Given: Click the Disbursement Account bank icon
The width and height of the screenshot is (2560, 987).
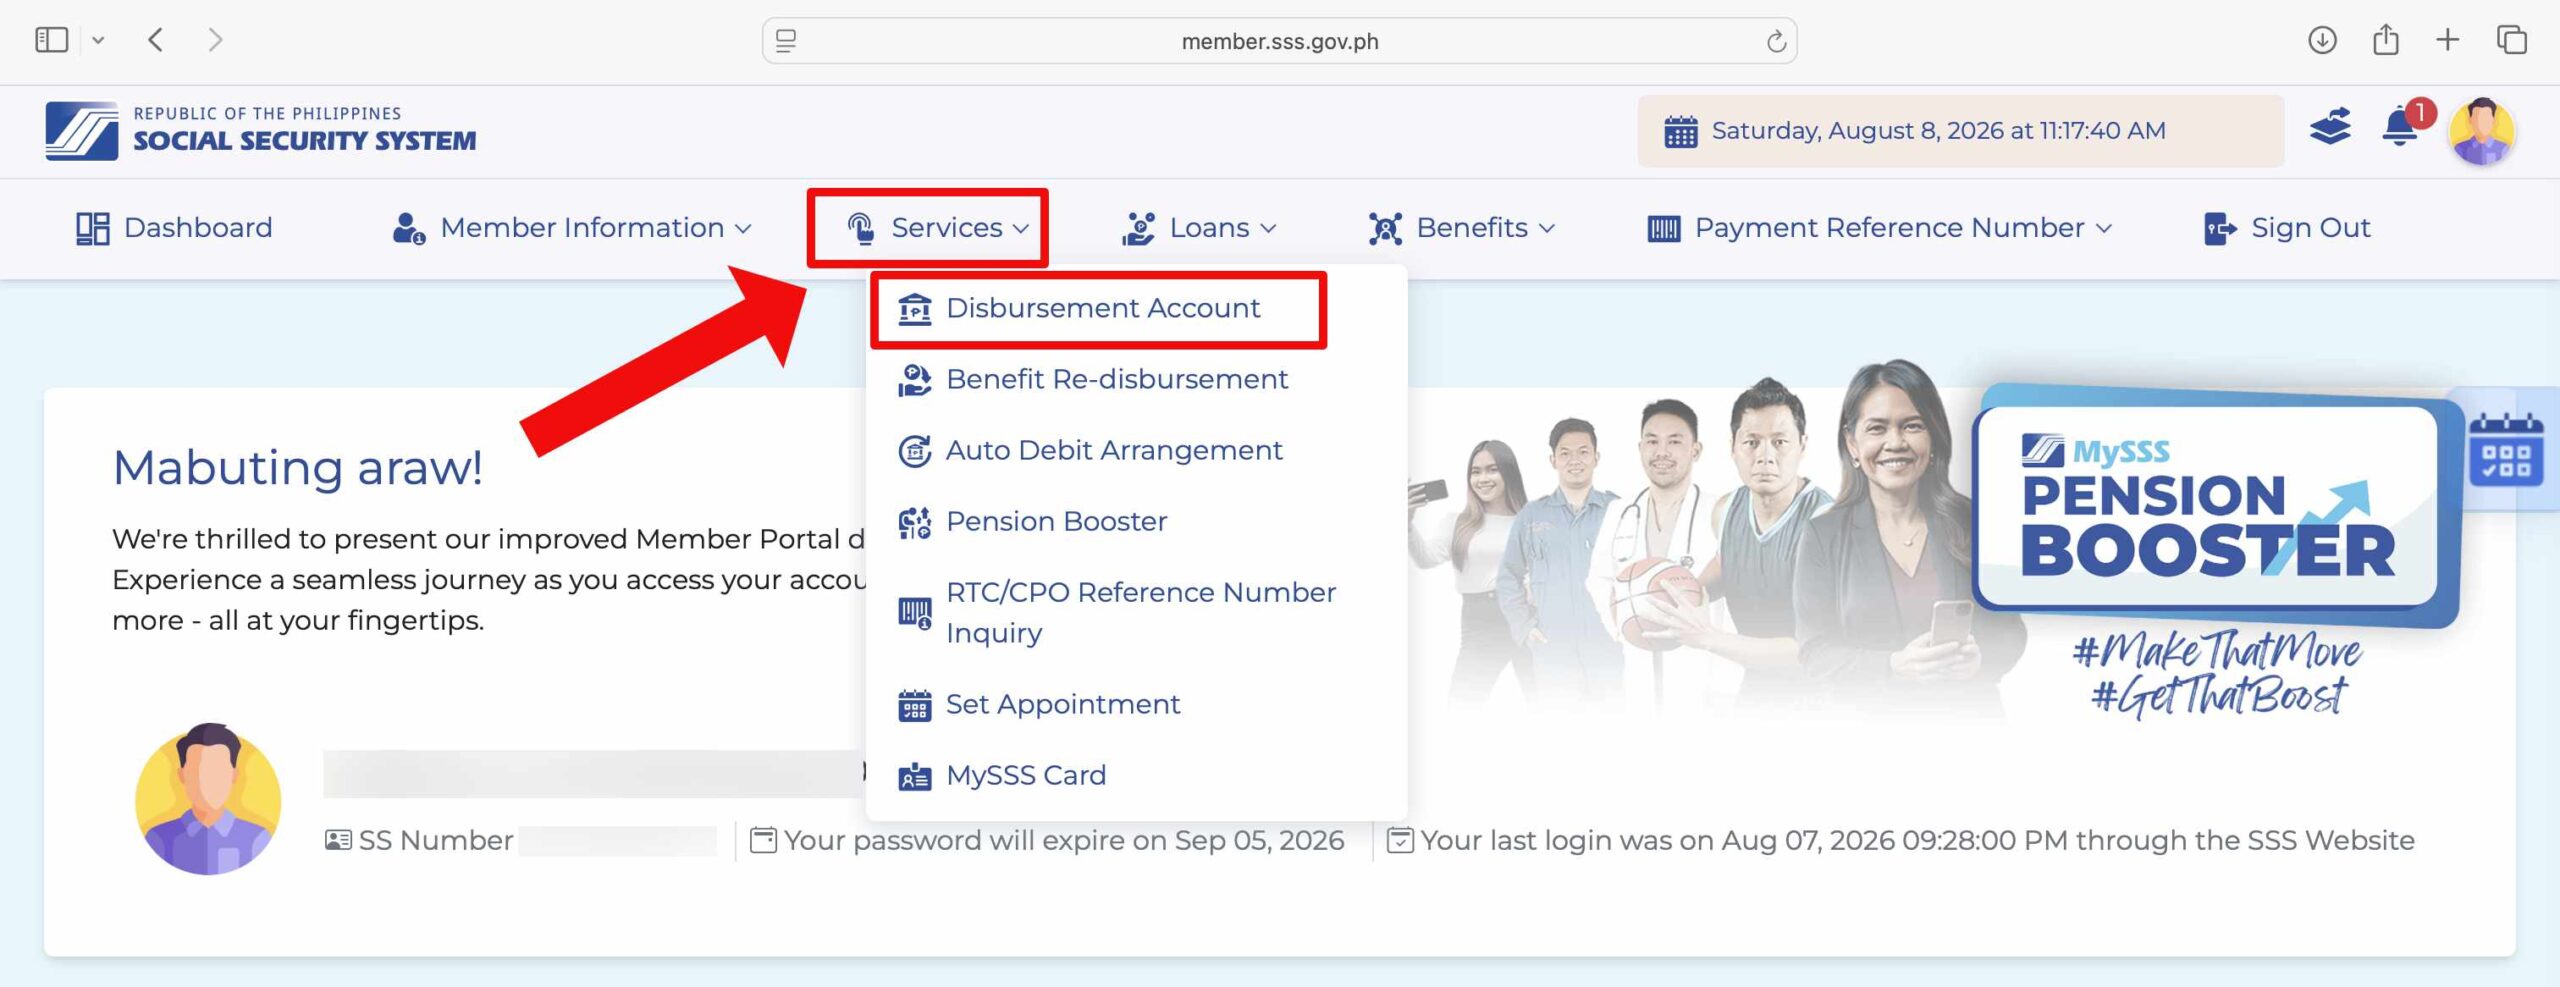Looking at the screenshot, I should 914,309.
